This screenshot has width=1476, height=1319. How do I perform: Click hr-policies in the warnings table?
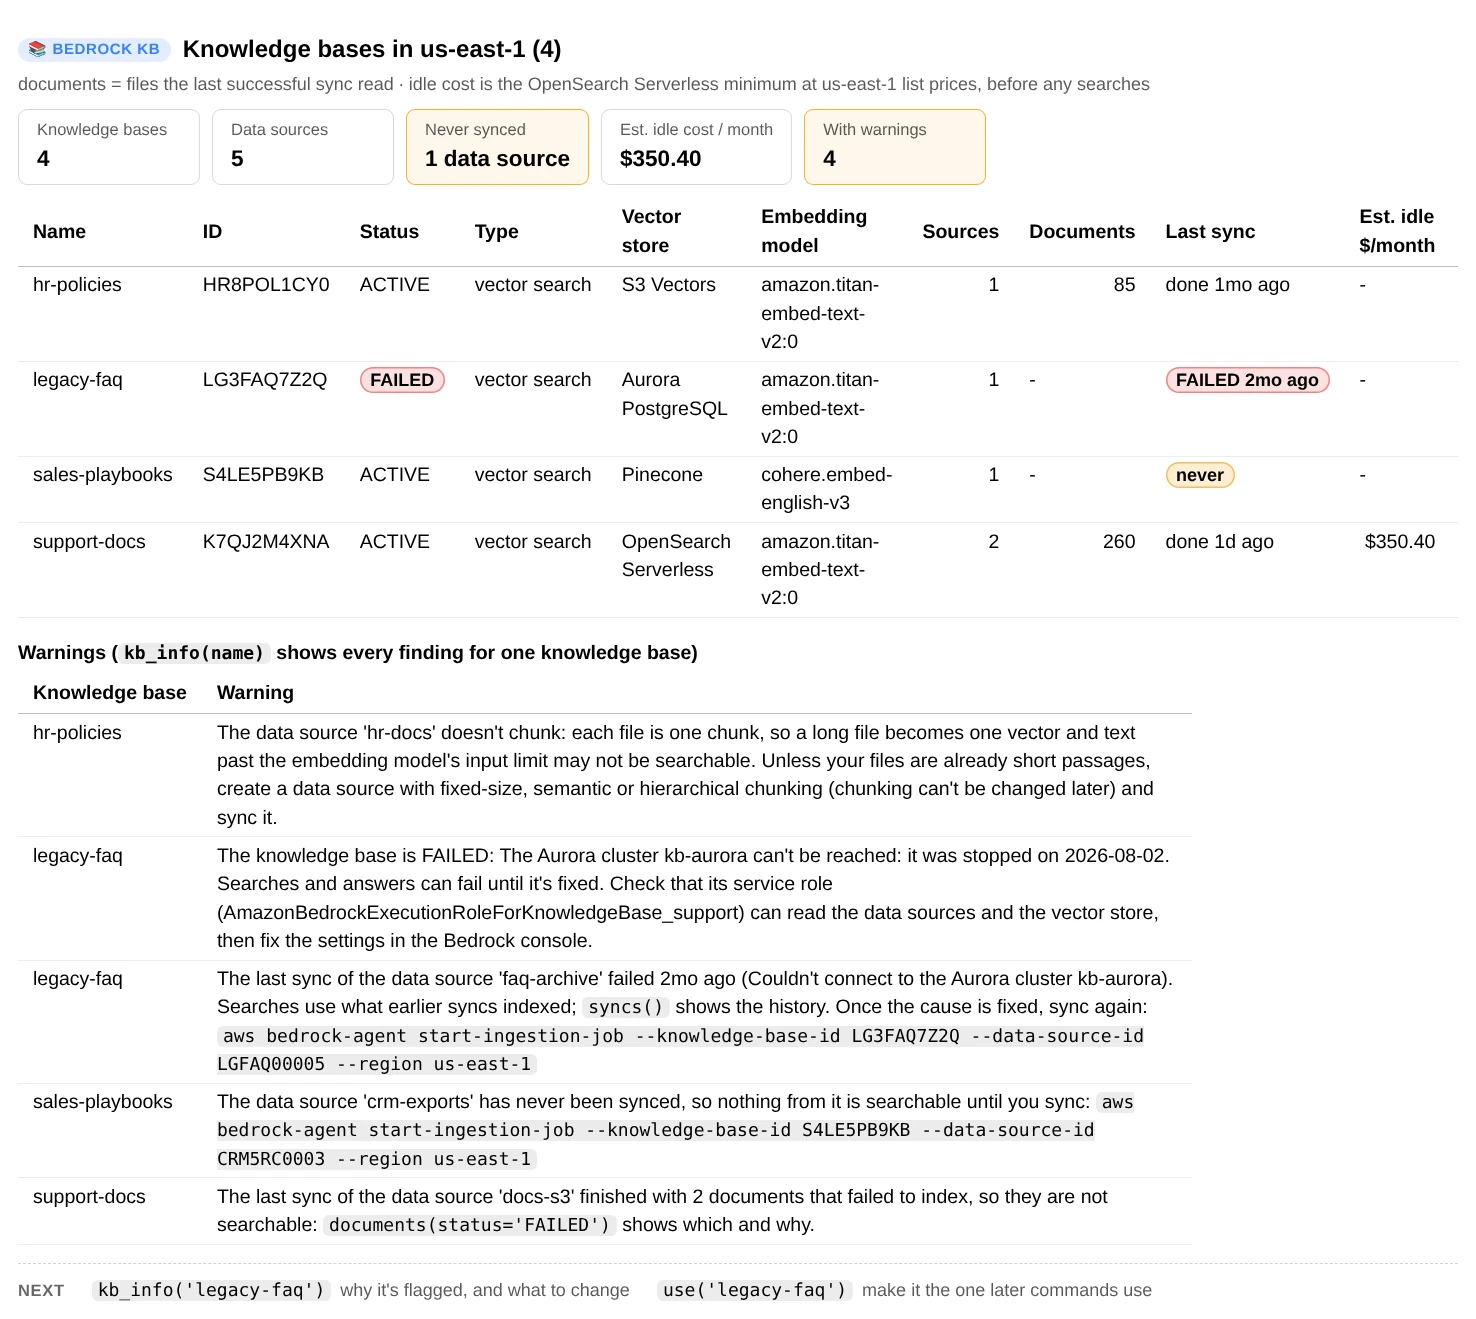[x=77, y=733]
